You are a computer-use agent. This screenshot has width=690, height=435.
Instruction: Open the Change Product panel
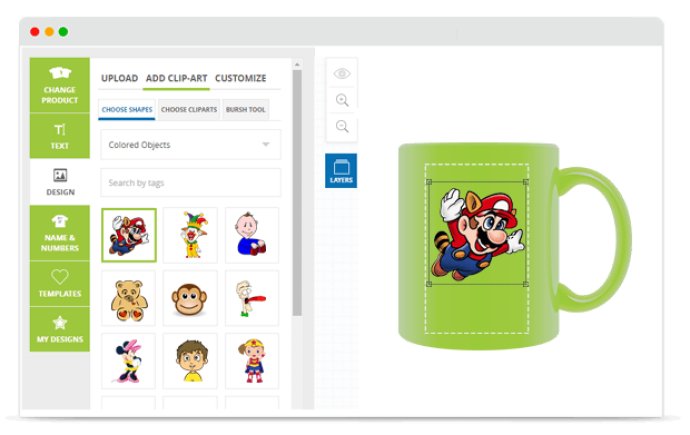pyautogui.click(x=60, y=85)
